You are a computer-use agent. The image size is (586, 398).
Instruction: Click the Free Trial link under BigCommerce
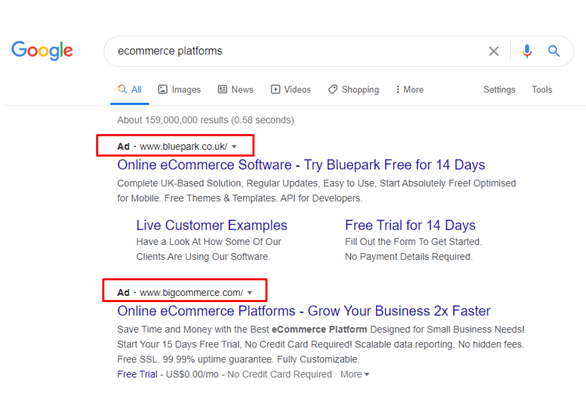point(137,374)
